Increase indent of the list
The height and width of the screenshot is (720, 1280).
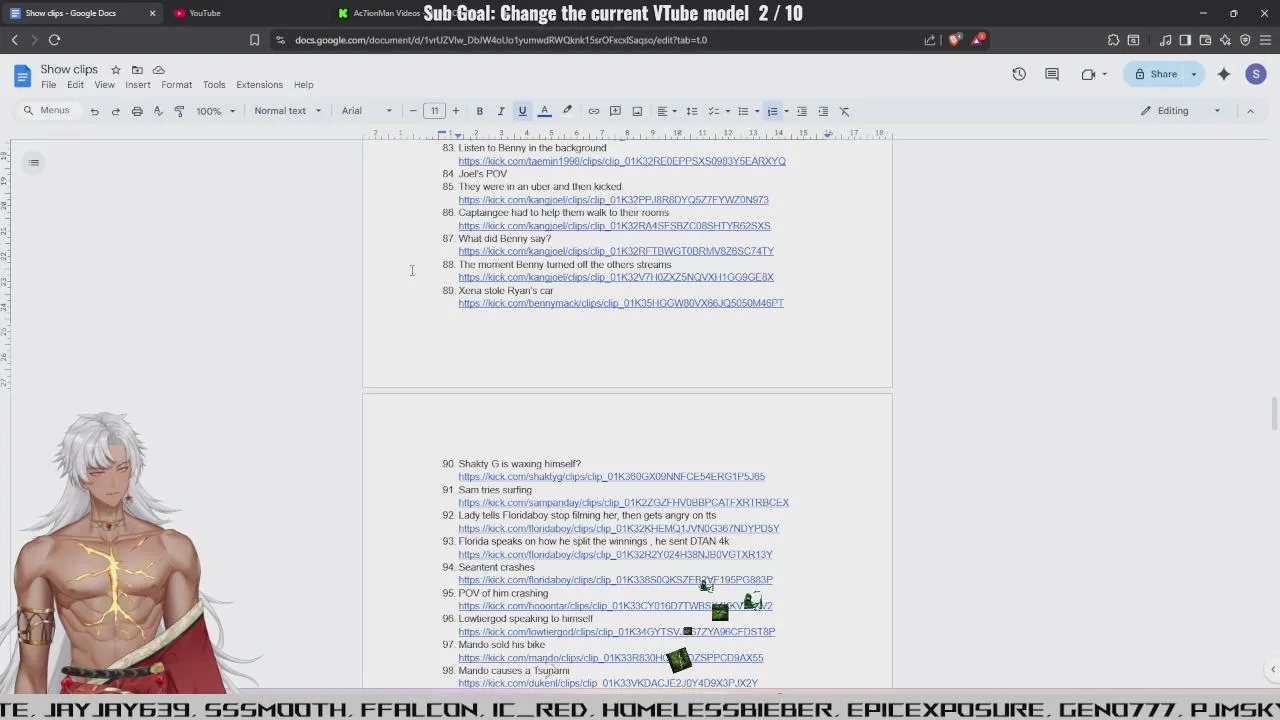[x=823, y=111]
